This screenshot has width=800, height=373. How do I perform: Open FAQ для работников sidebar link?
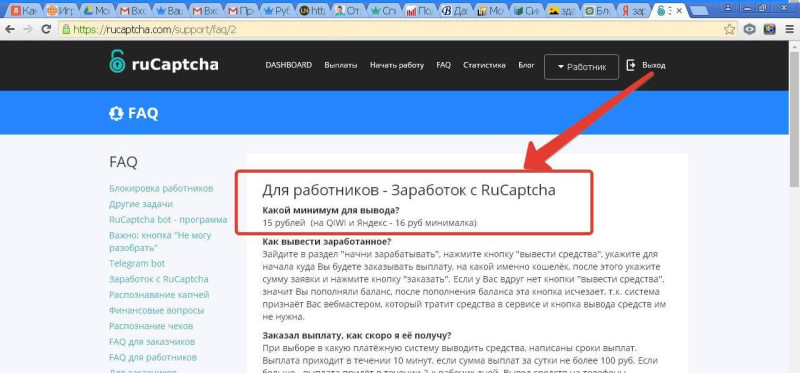(x=153, y=357)
